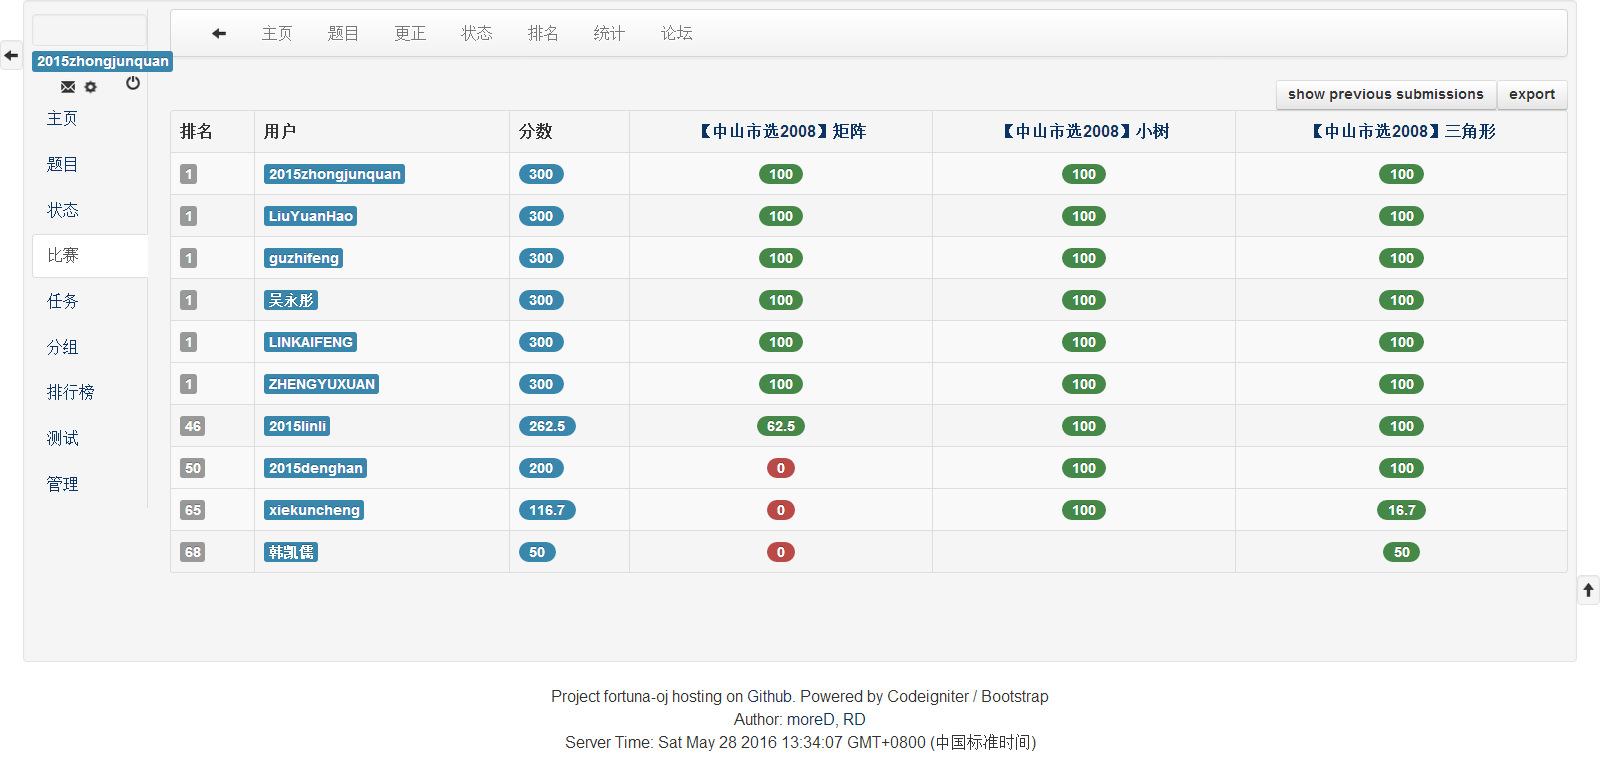This screenshot has height=766, width=1600.
Task: Open user 吴永彤 in ranking table
Action: click(291, 300)
